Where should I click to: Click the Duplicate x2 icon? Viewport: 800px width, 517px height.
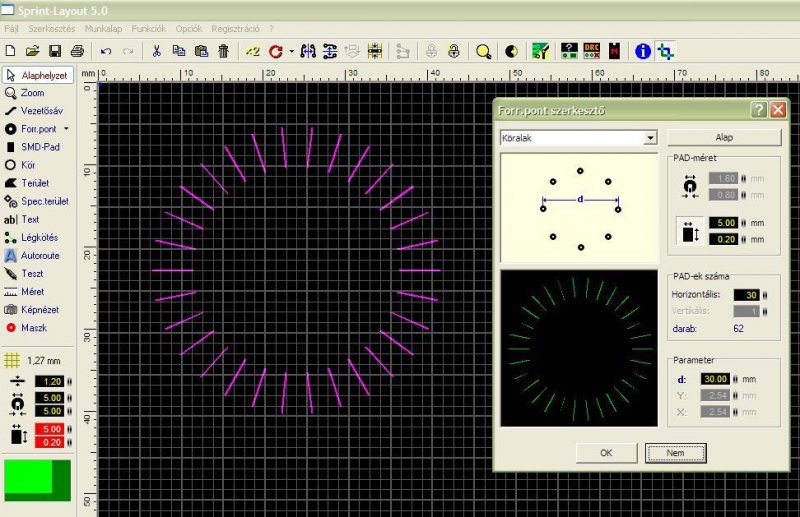click(253, 51)
